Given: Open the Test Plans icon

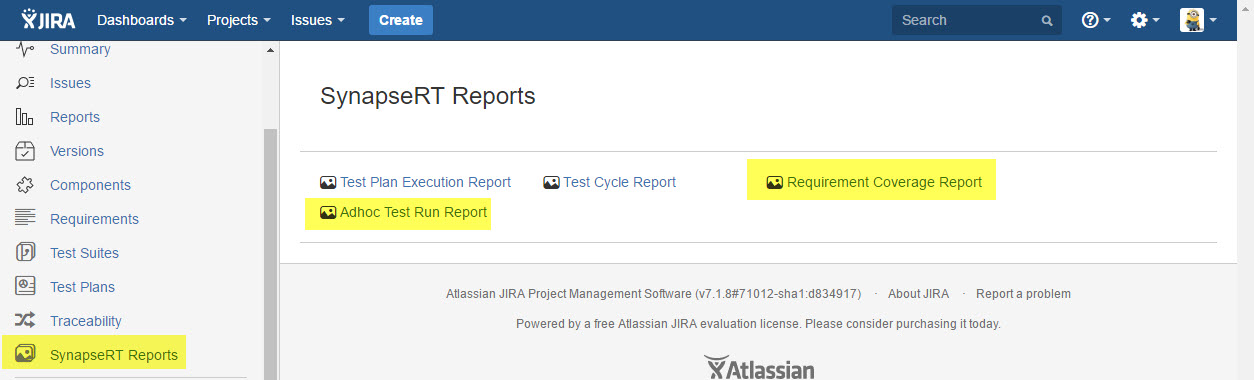Looking at the screenshot, I should [26, 287].
